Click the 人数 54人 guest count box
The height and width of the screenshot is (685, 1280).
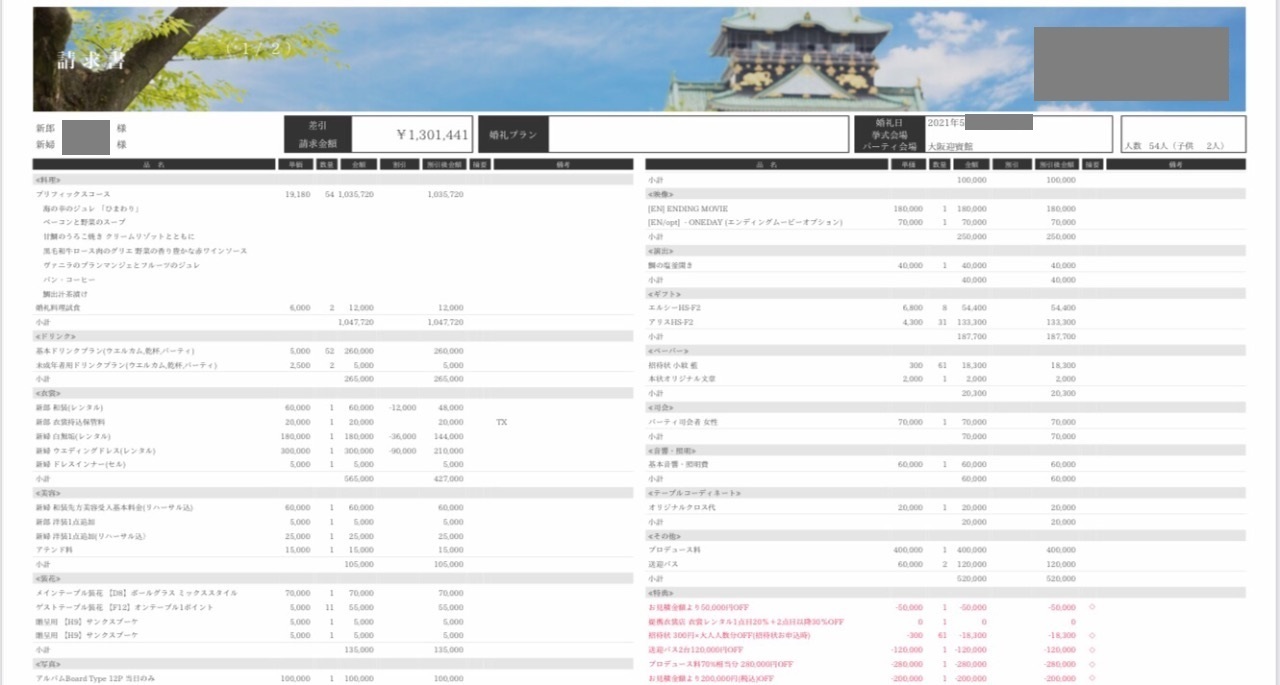tap(1182, 146)
